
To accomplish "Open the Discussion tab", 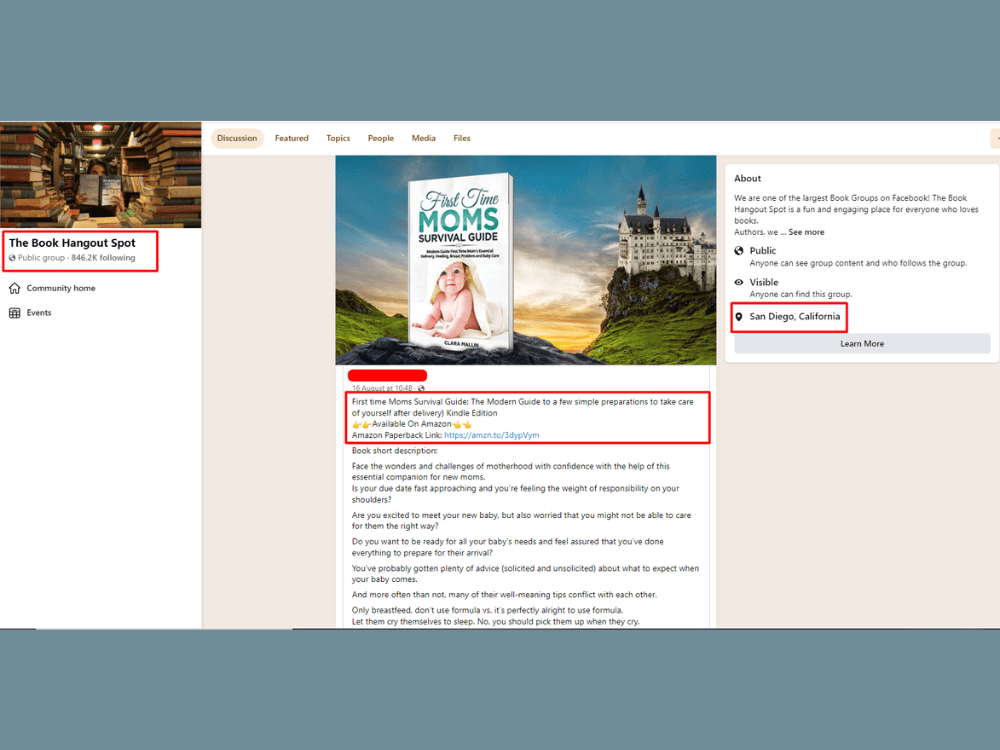I will pos(237,138).
